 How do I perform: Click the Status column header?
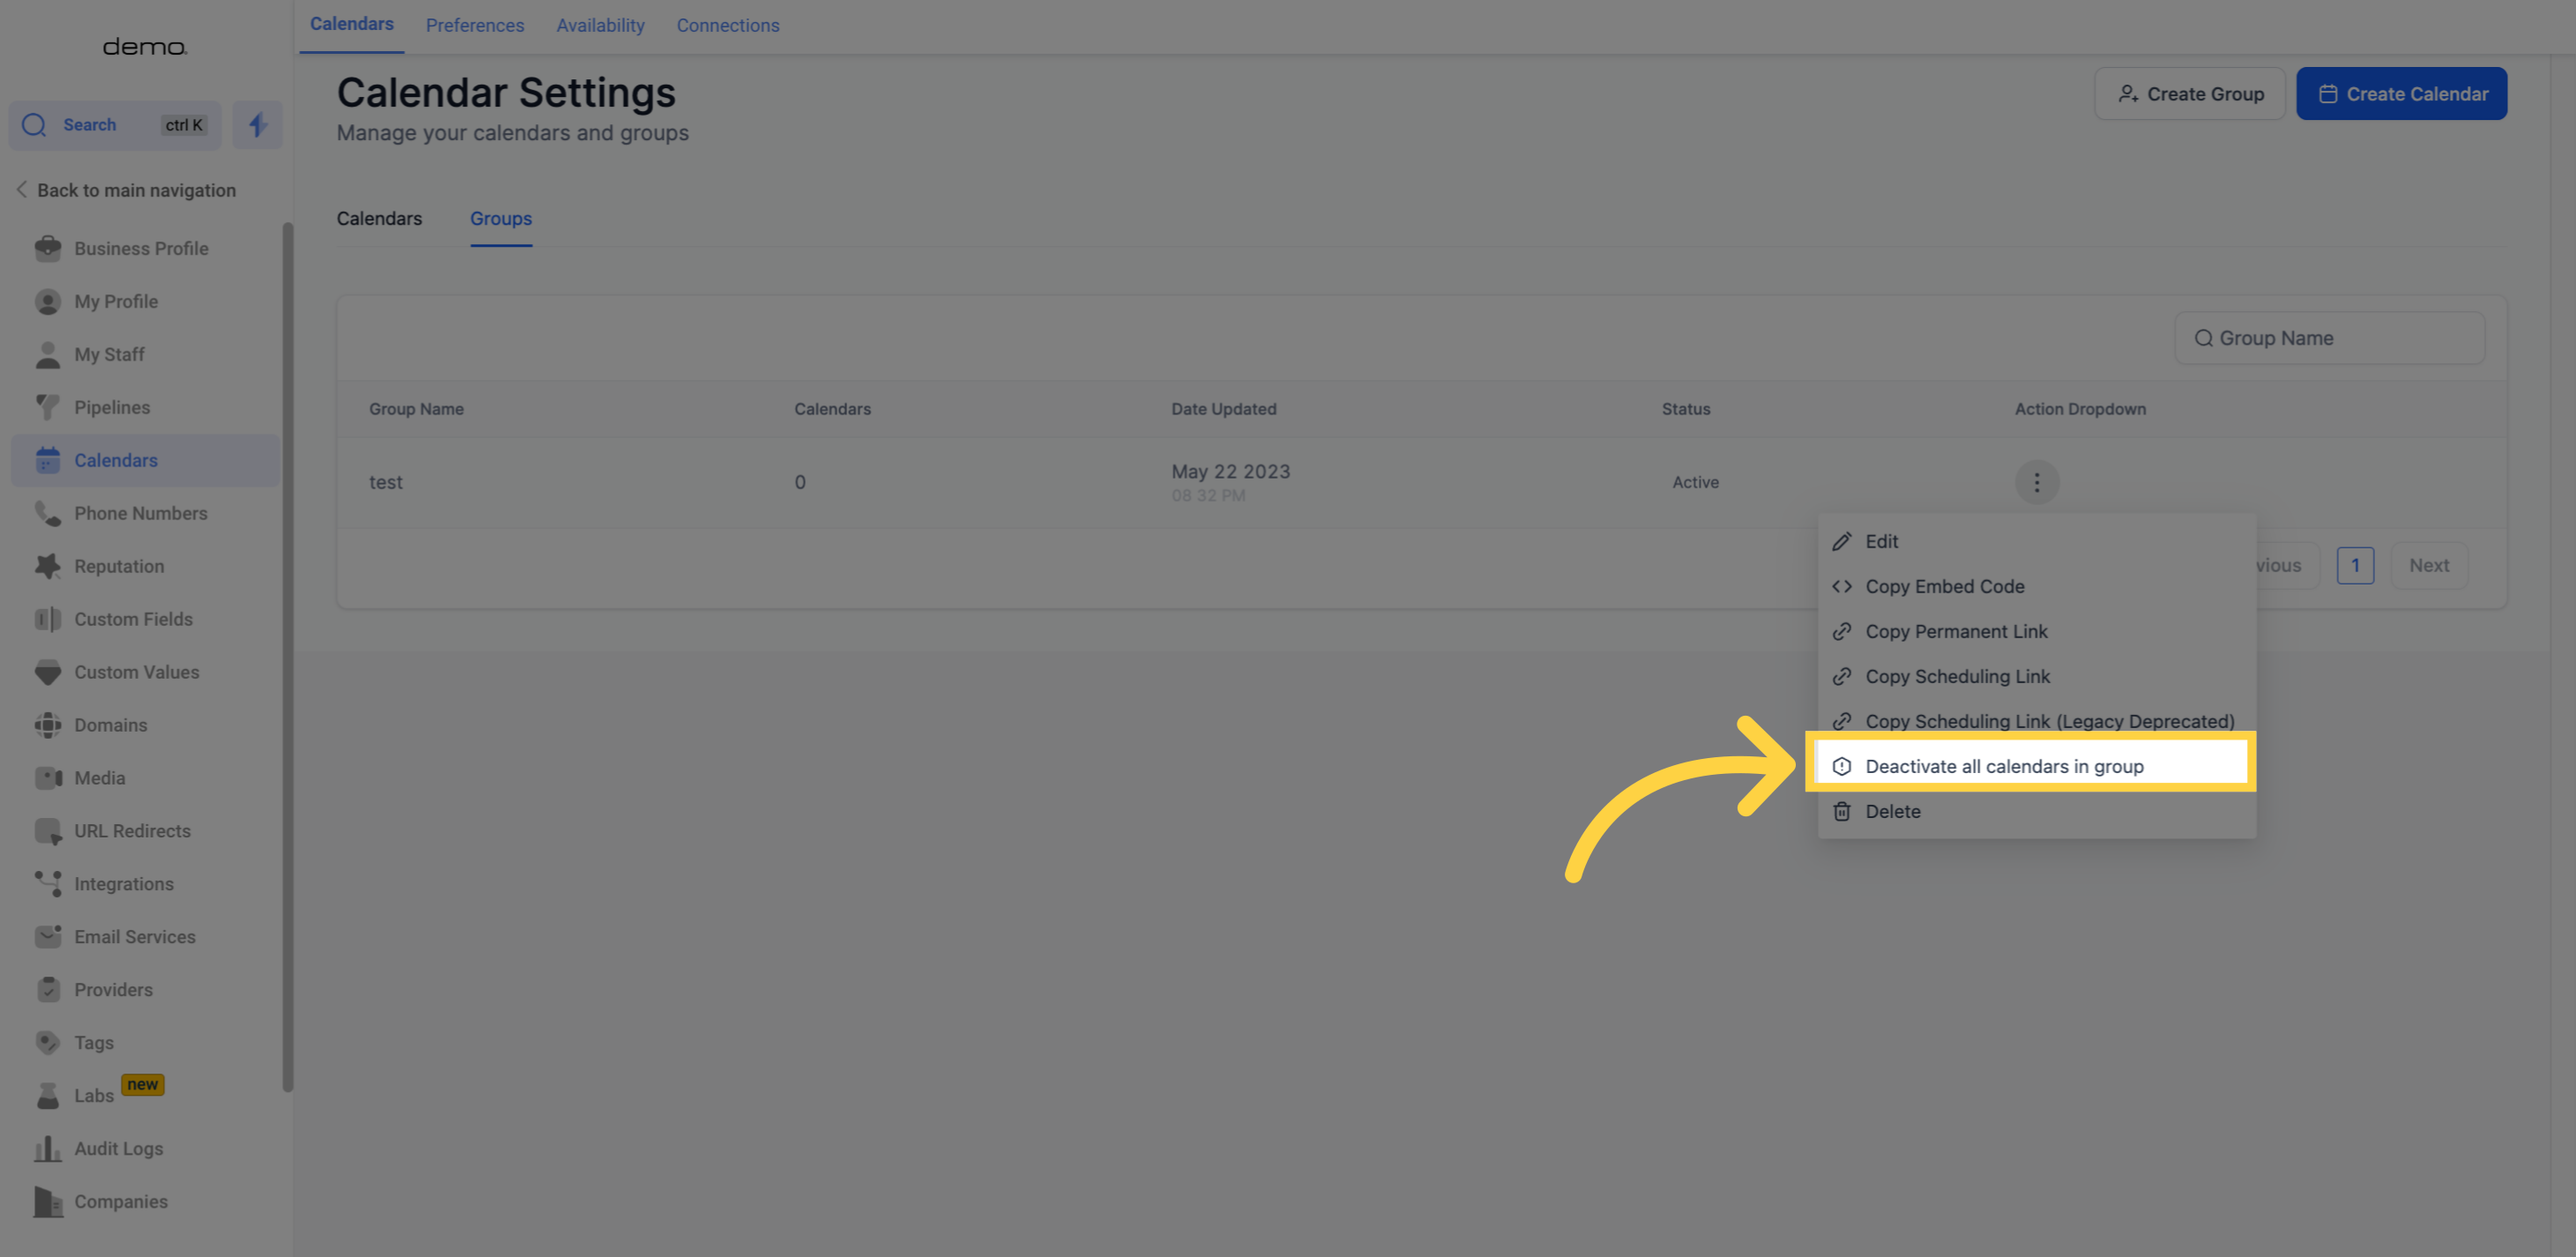pyautogui.click(x=1685, y=409)
